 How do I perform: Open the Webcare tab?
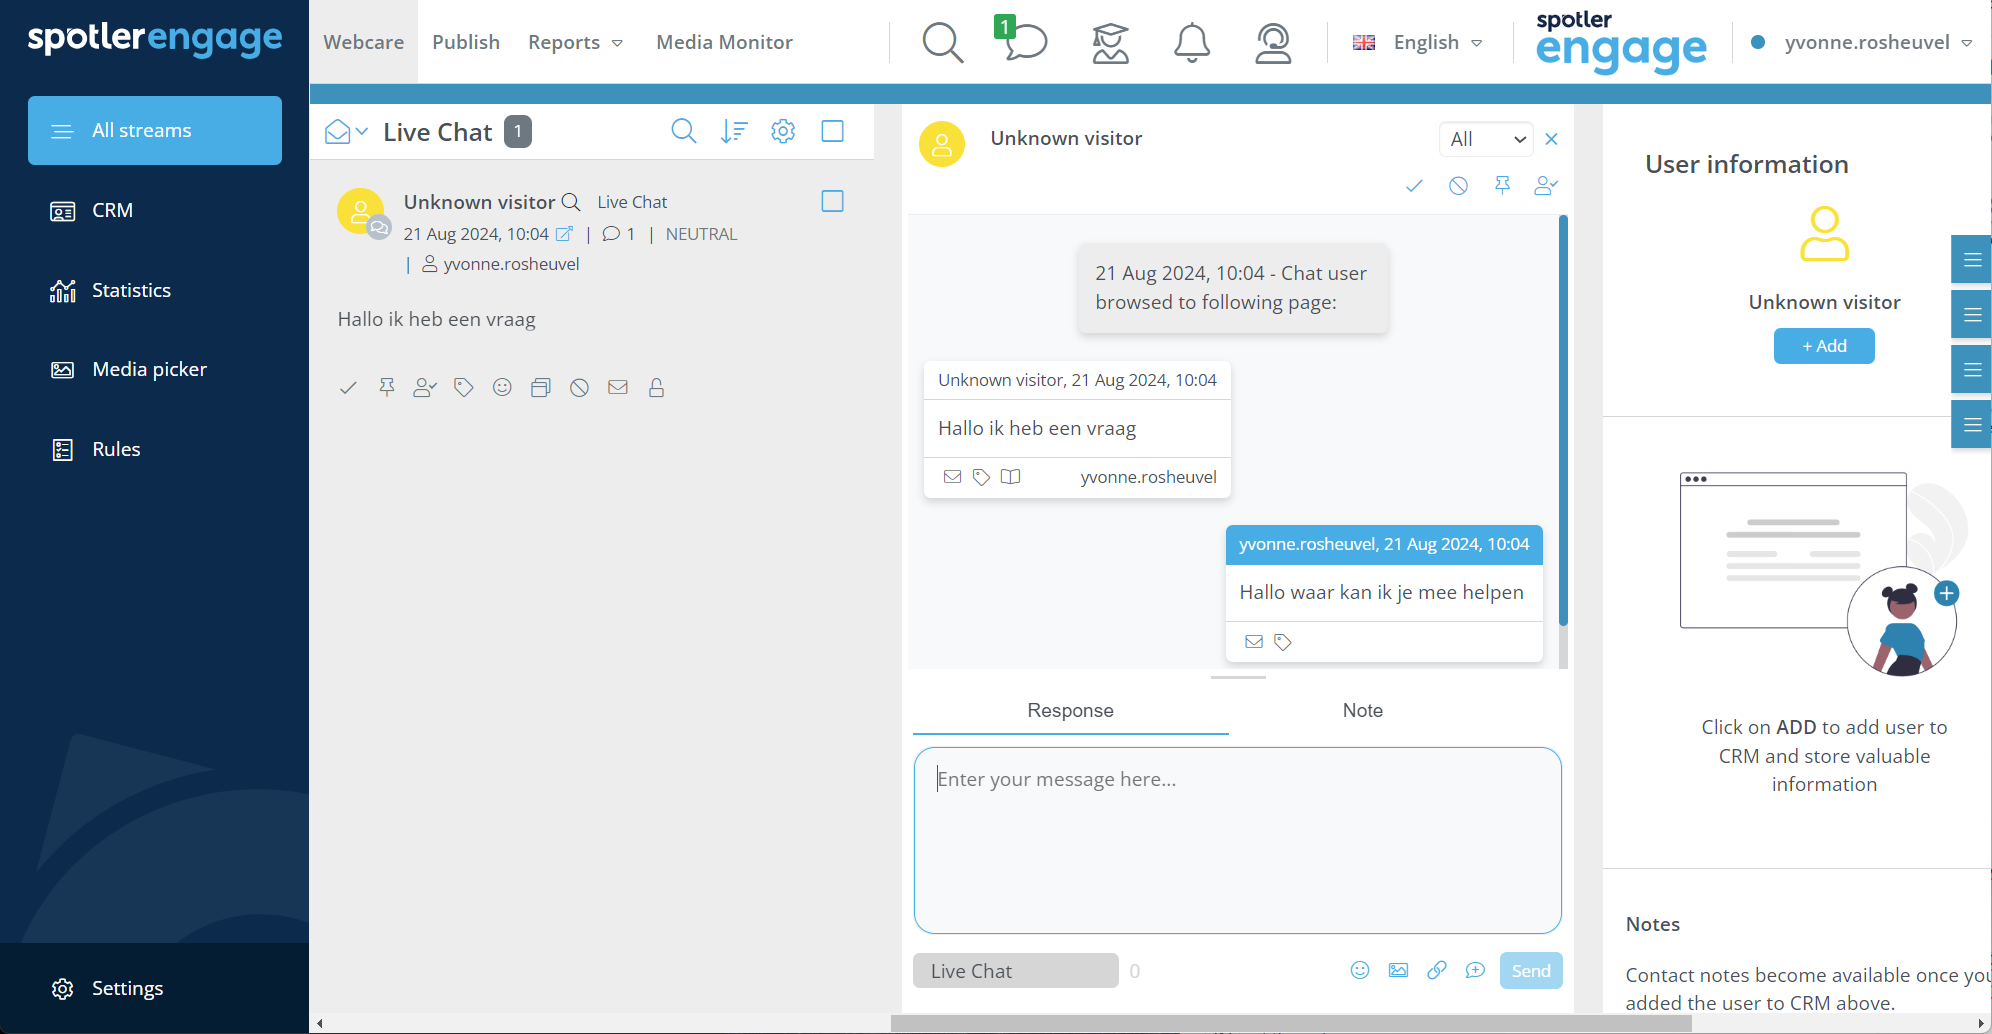click(364, 42)
